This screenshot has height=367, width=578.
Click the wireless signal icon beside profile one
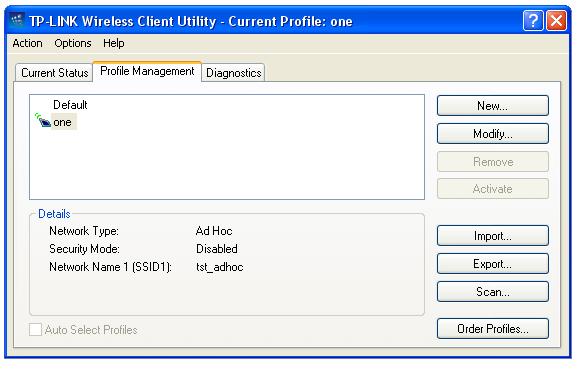[43, 120]
